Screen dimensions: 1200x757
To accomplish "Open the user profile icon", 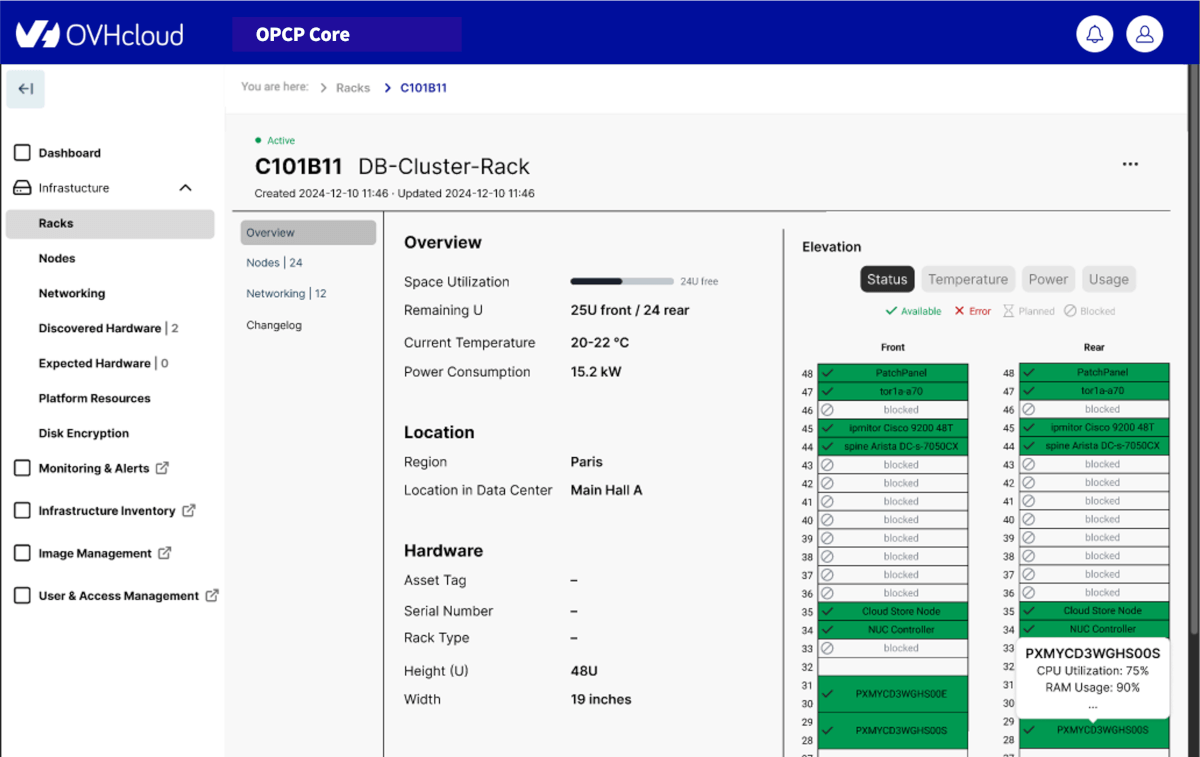I will coord(1145,34).
